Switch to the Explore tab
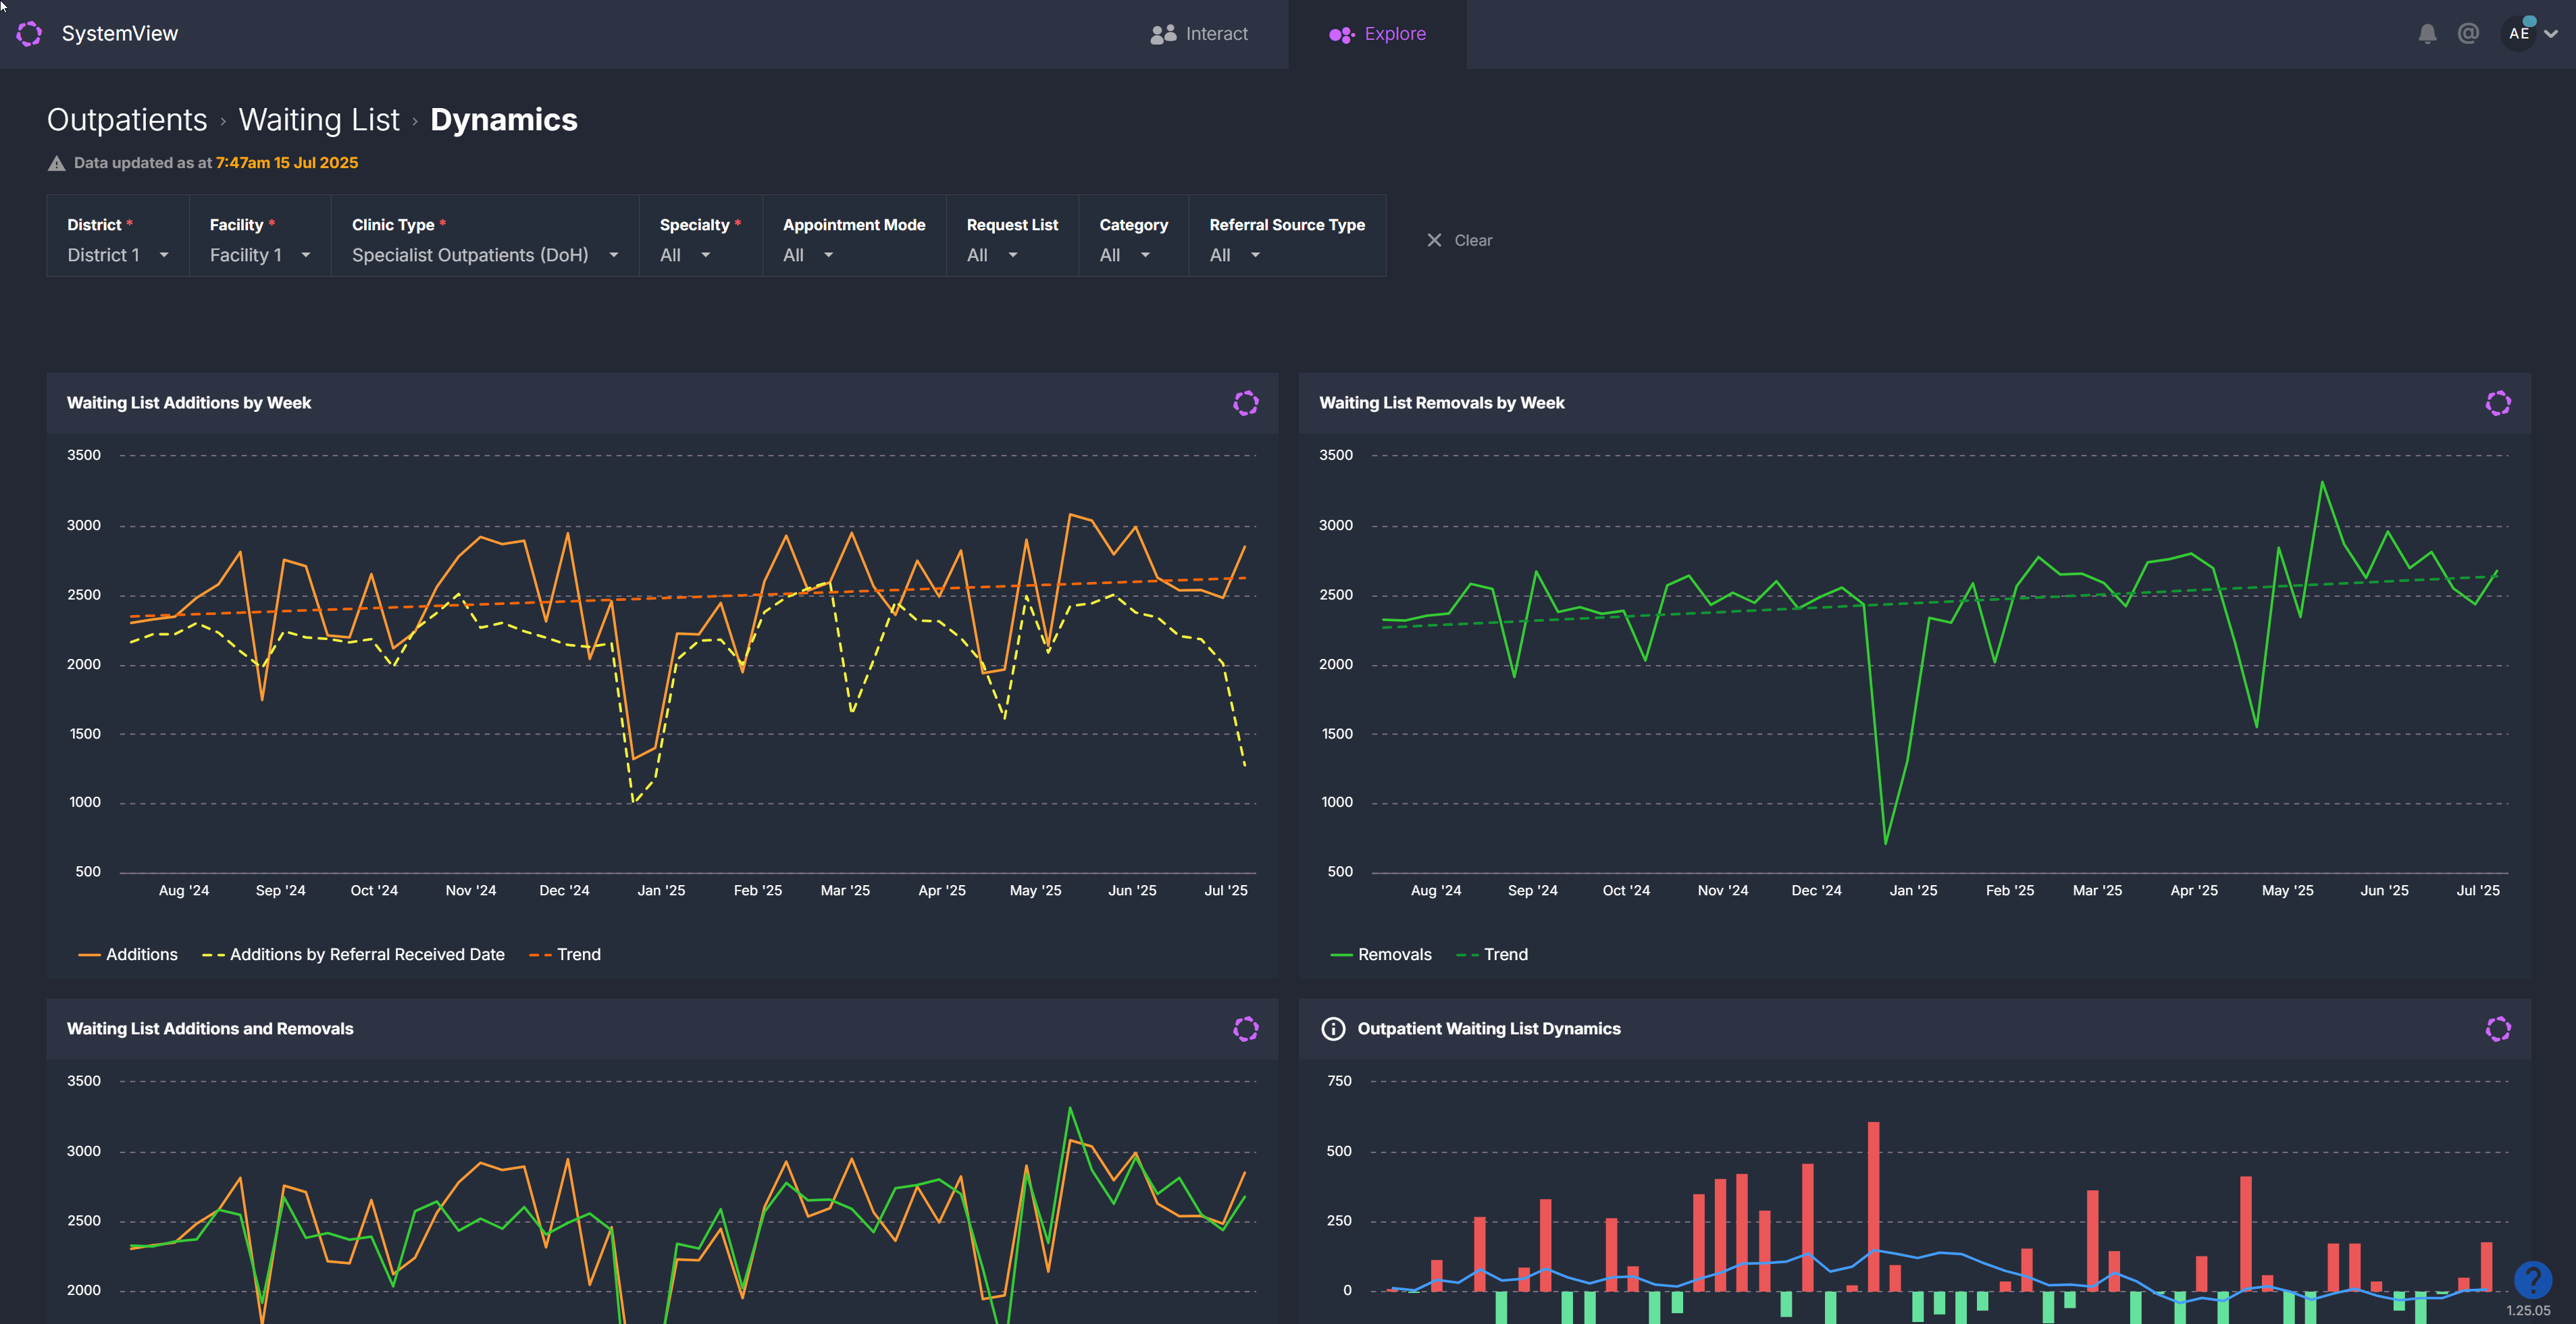This screenshot has width=2576, height=1324. [x=1377, y=34]
